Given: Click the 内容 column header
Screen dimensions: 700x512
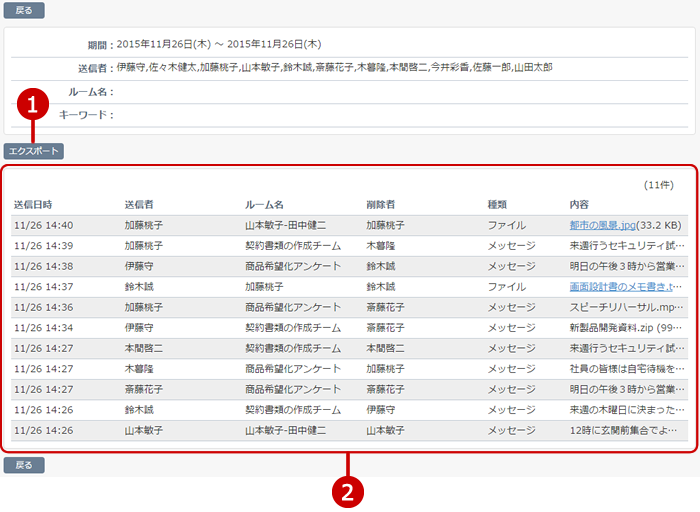Looking at the screenshot, I should point(579,205).
